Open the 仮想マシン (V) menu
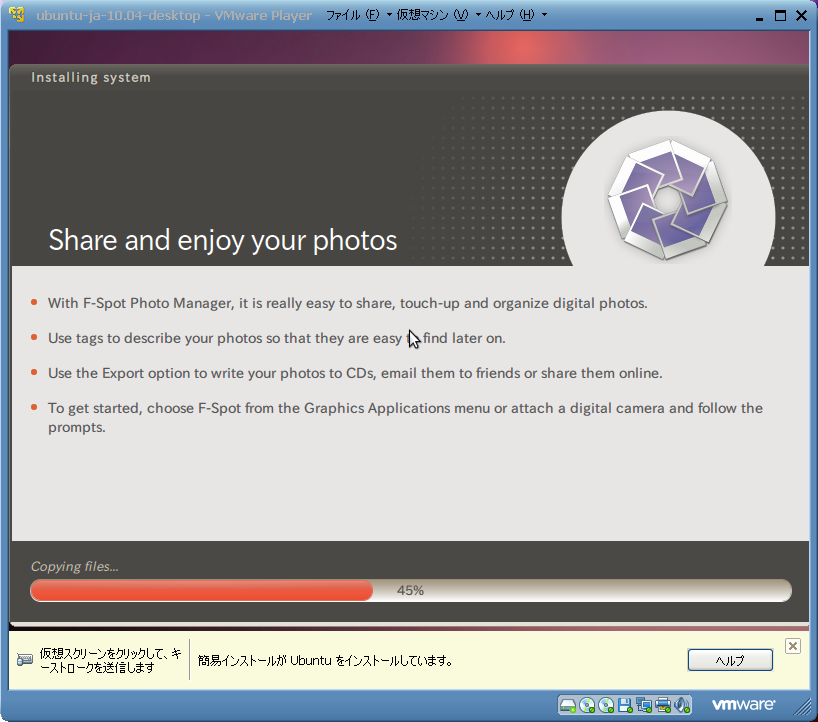Screen dimensions: 818x722 438,15
